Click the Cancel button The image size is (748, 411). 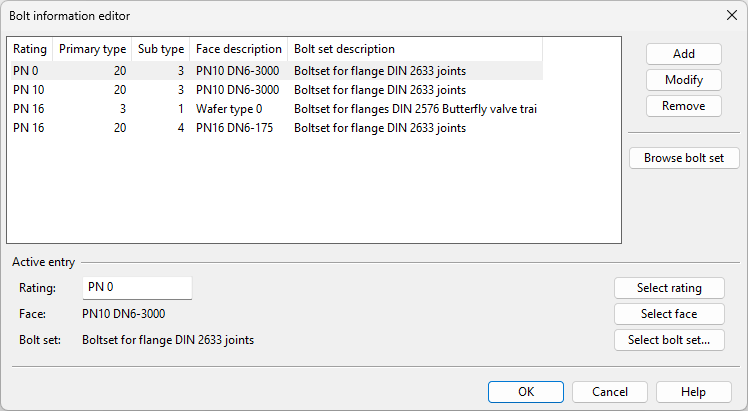click(x=610, y=392)
